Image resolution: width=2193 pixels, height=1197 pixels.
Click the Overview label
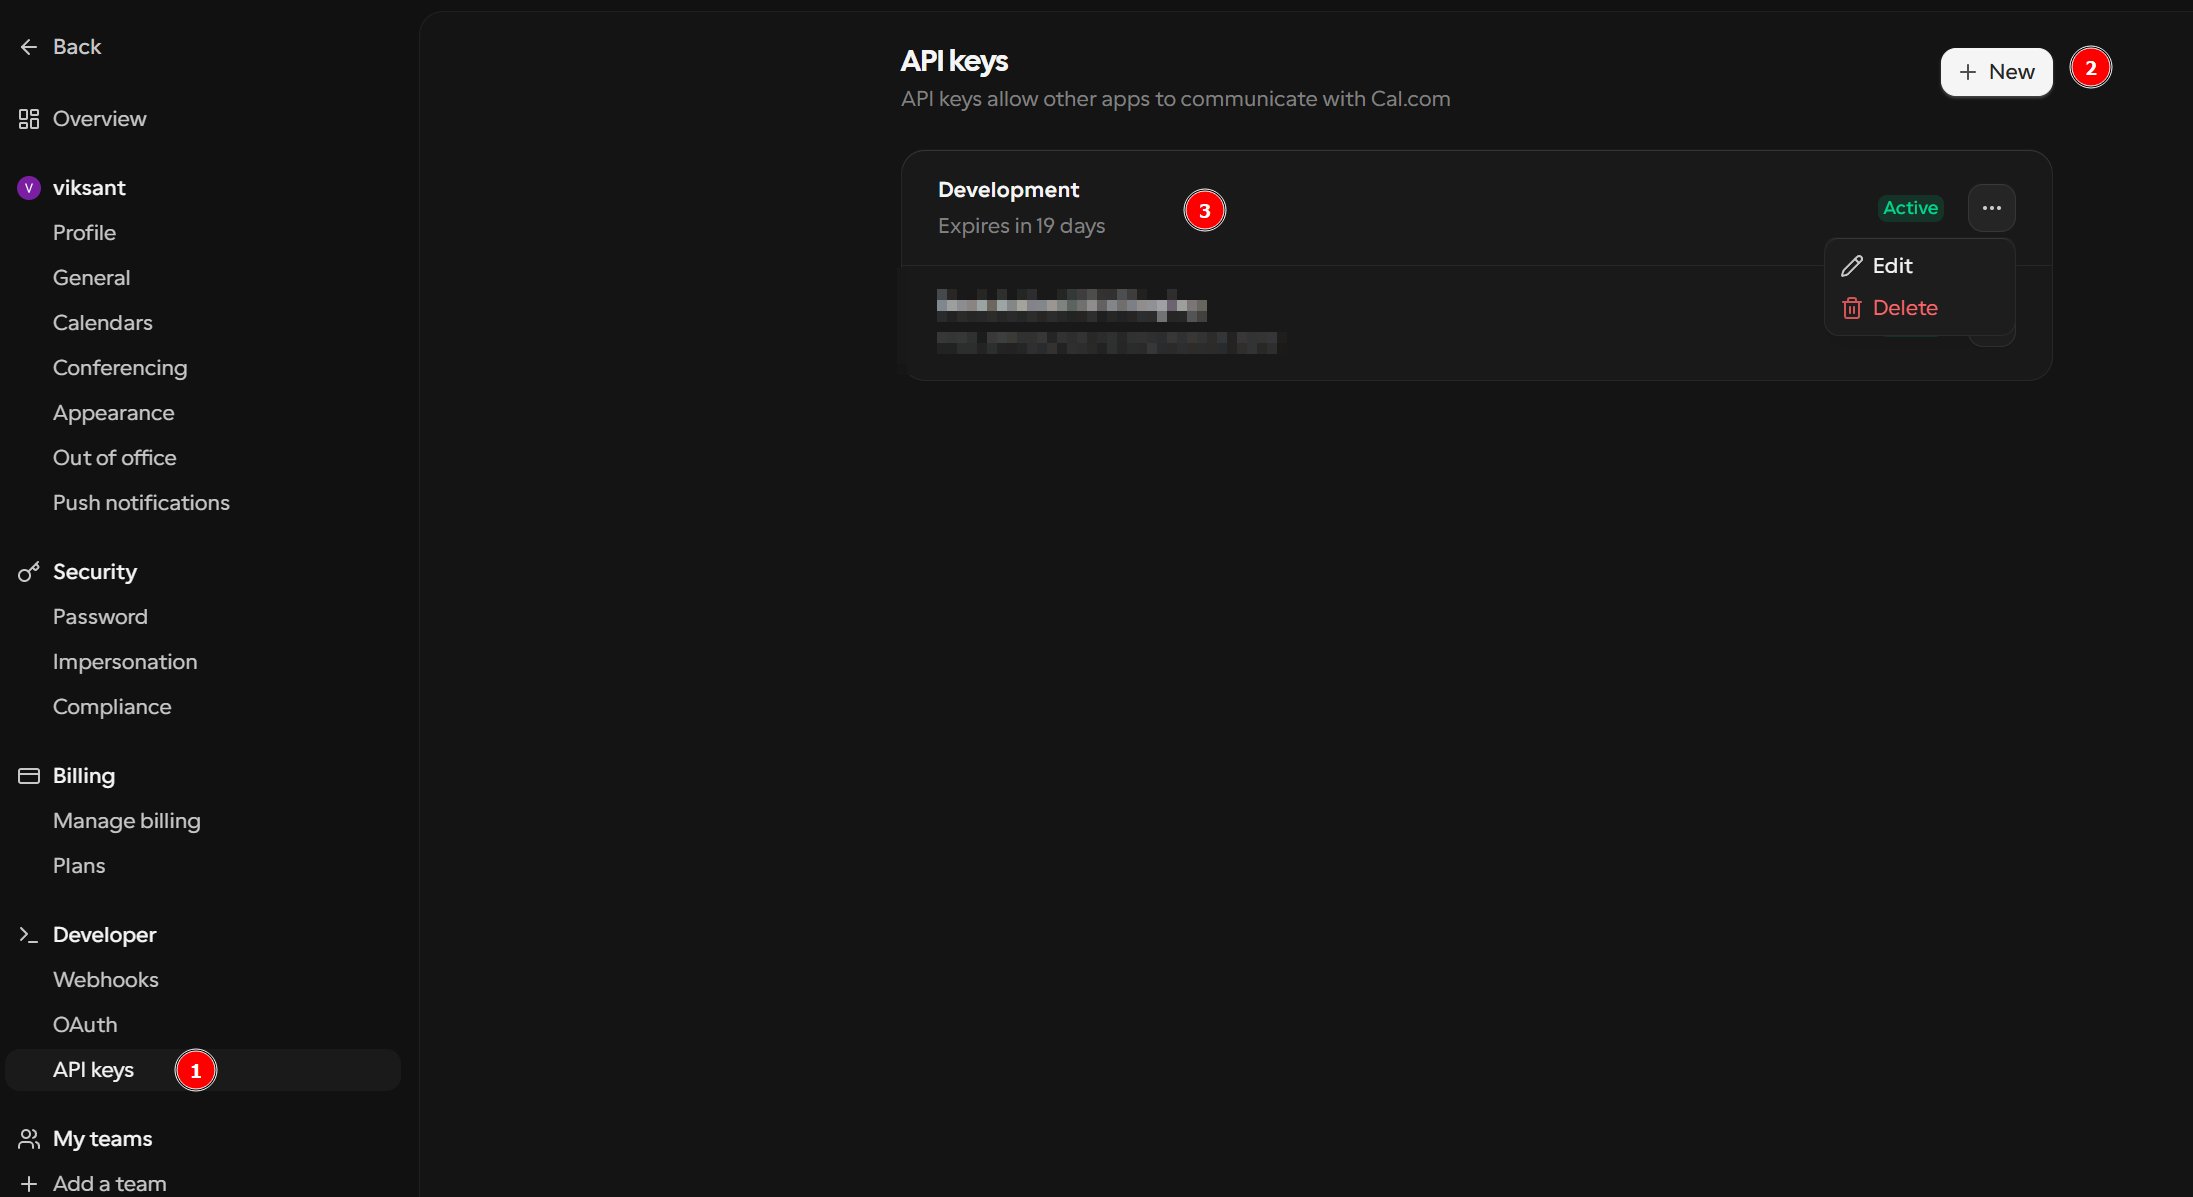[x=99, y=119]
